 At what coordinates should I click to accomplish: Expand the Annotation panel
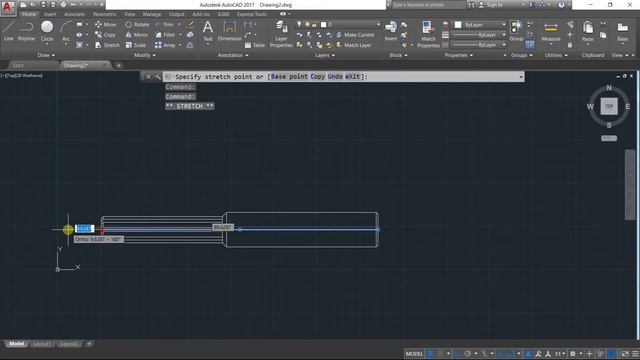click(233, 55)
